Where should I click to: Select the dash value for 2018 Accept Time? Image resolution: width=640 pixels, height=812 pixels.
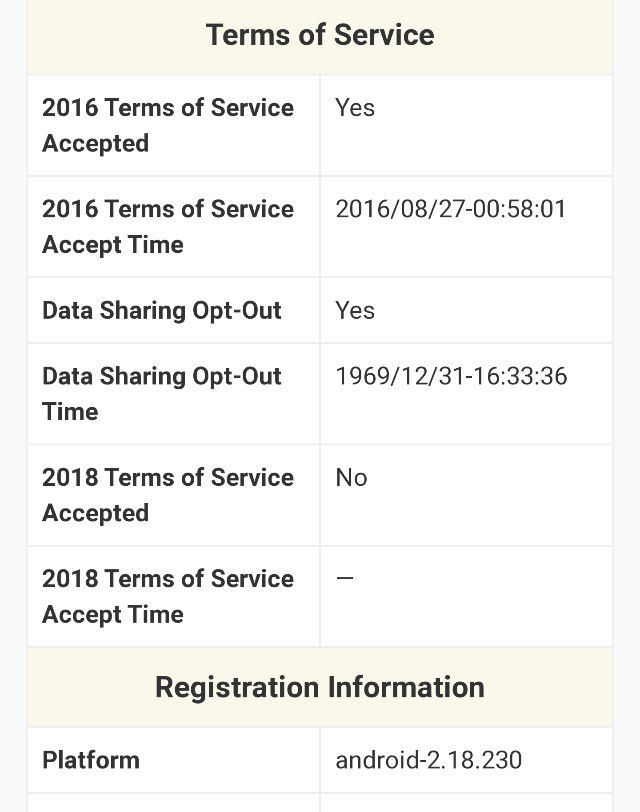[x=345, y=577]
